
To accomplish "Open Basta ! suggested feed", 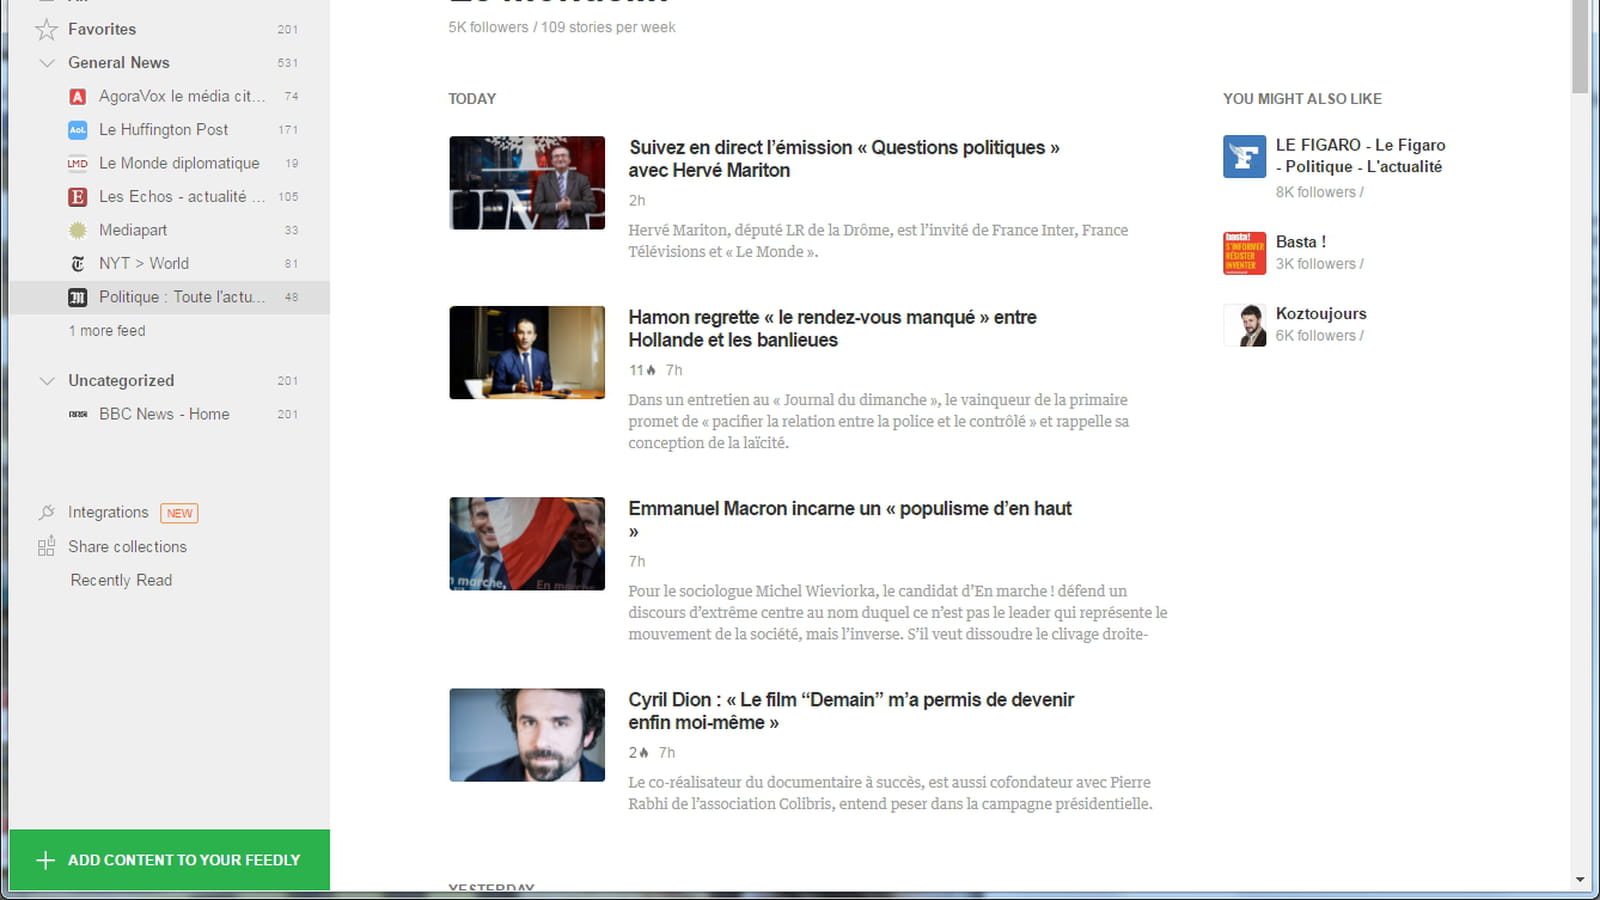I will pos(1300,242).
